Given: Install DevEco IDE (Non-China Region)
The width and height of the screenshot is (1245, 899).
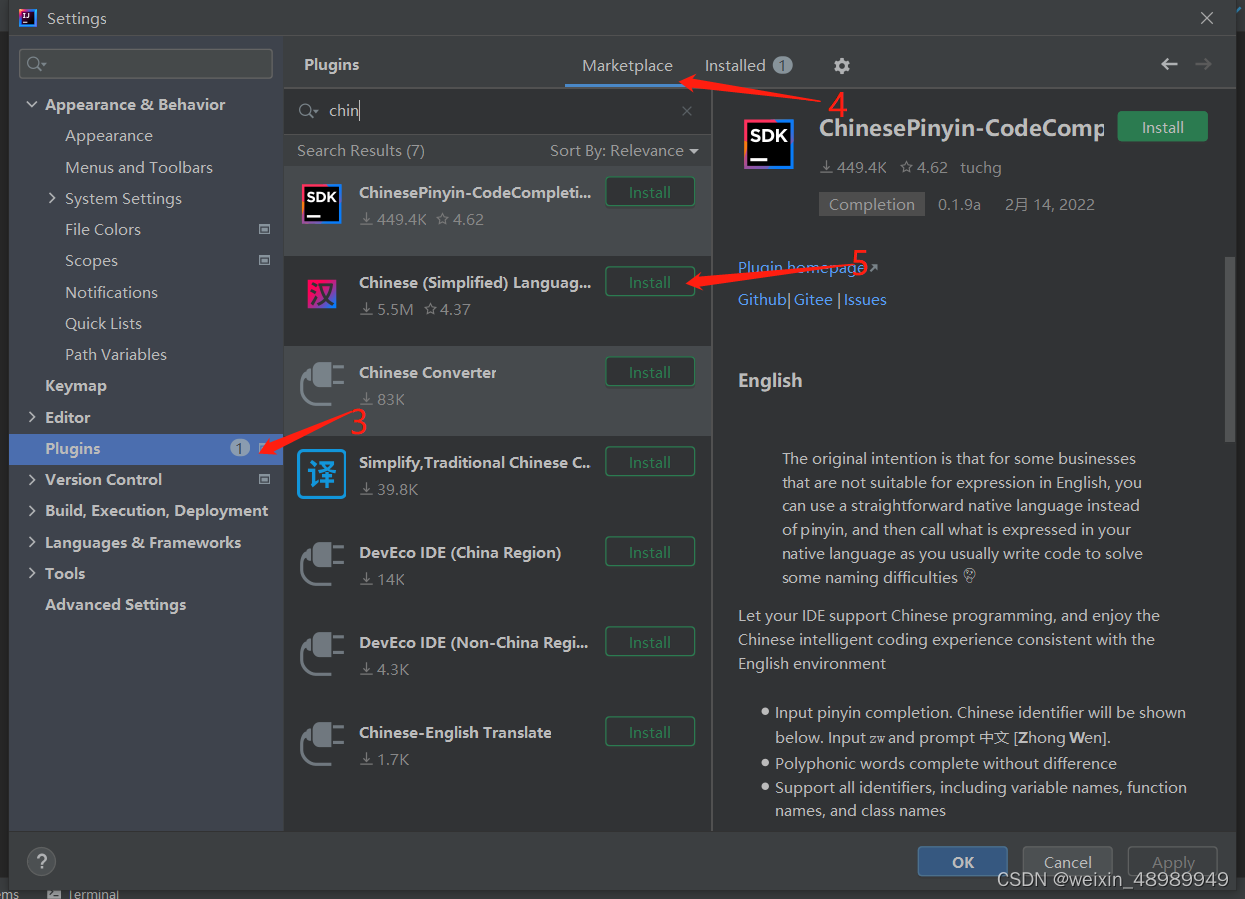Looking at the screenshot, I should 650,642.
